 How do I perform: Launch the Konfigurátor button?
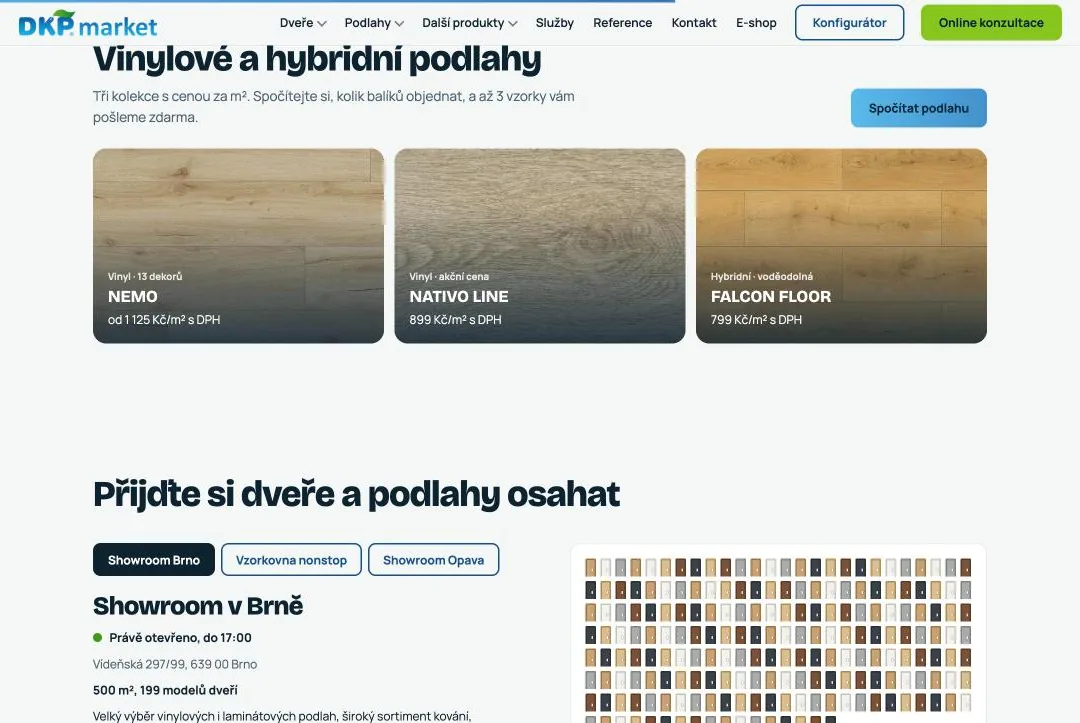849,23
